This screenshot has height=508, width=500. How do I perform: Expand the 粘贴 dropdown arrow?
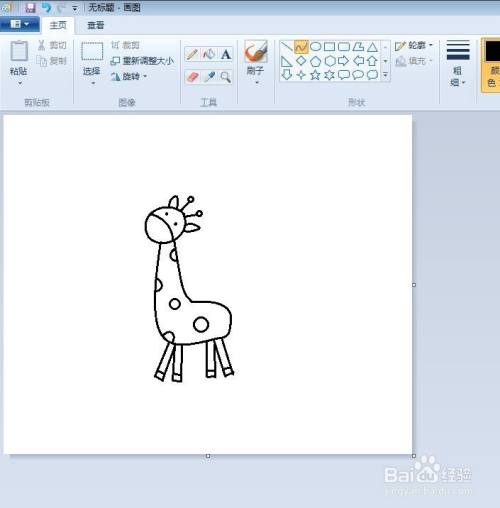20,83
